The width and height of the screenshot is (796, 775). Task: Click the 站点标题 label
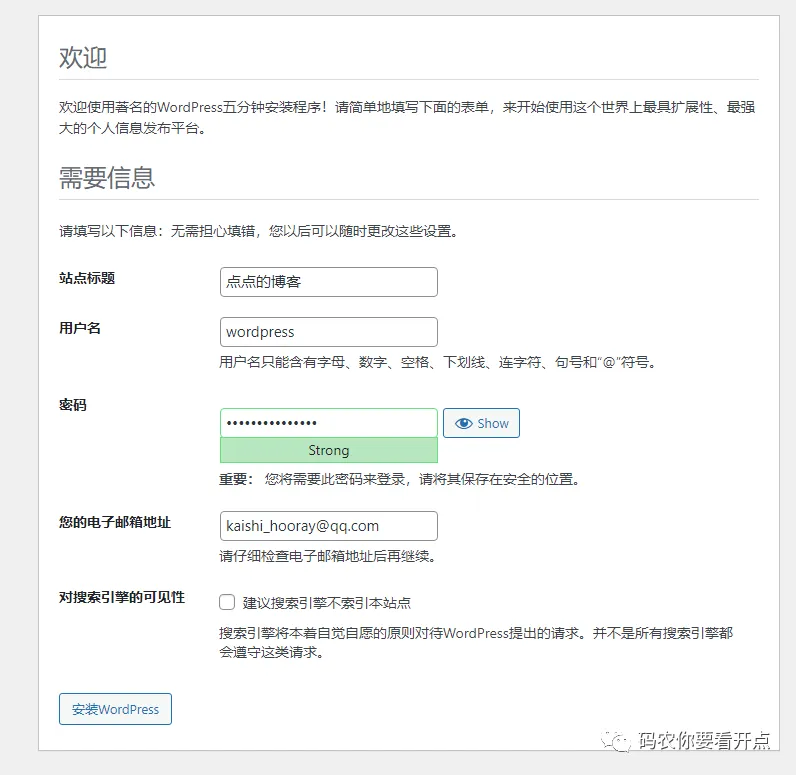(87, 278)
